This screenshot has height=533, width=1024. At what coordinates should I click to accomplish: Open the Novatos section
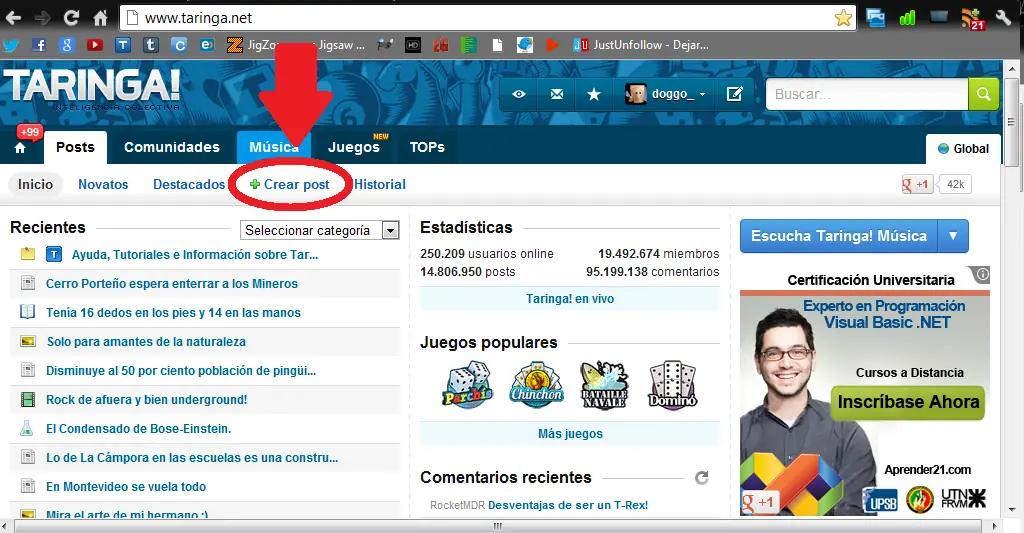pyautogui.click(x=103, y=184)
